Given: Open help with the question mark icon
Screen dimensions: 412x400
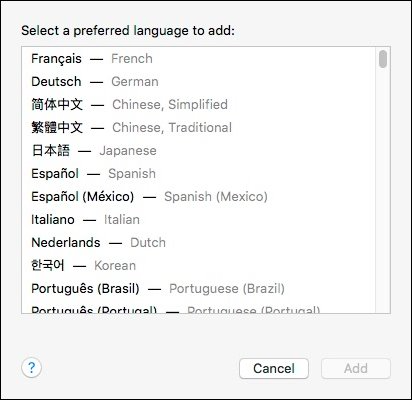Looking at the screenshot, I should coord(31,368).
